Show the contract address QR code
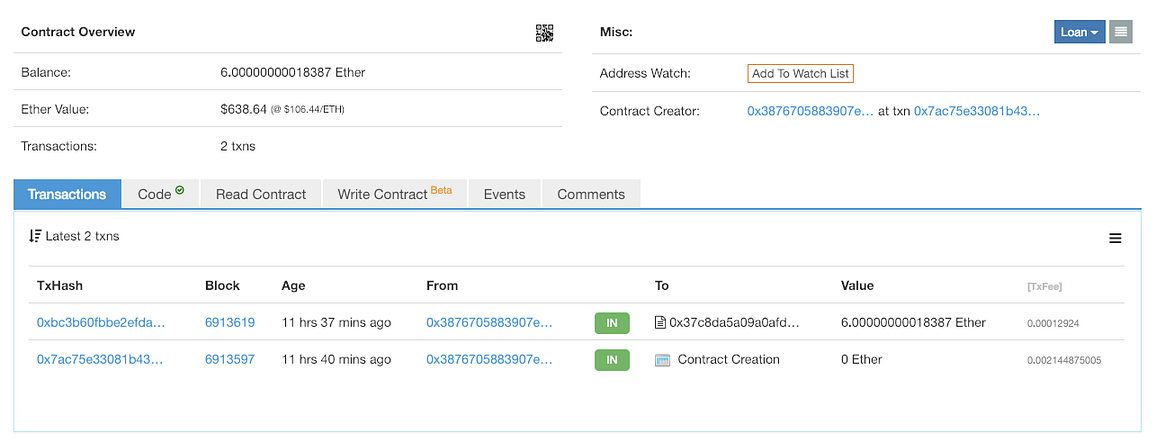 tap(545, 33)
